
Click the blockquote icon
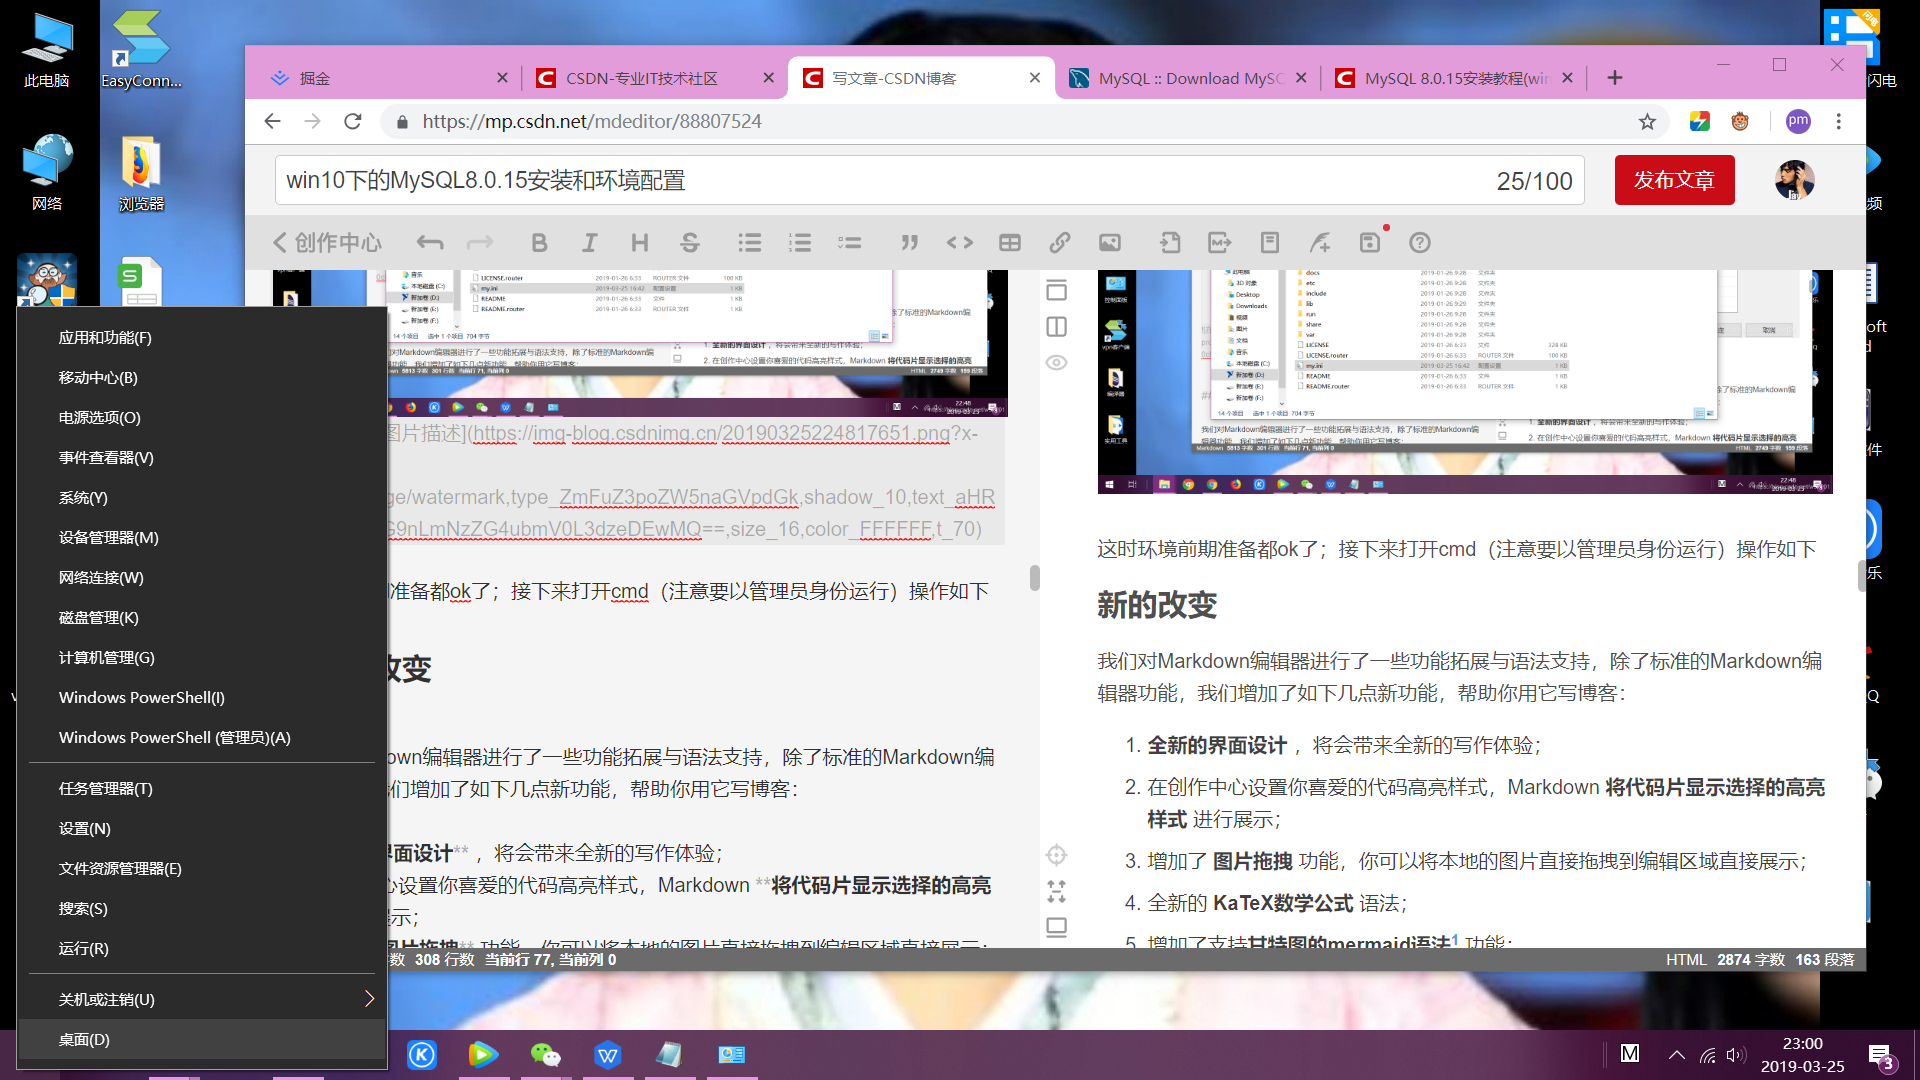pyautogui.click(x=909, y=242)
